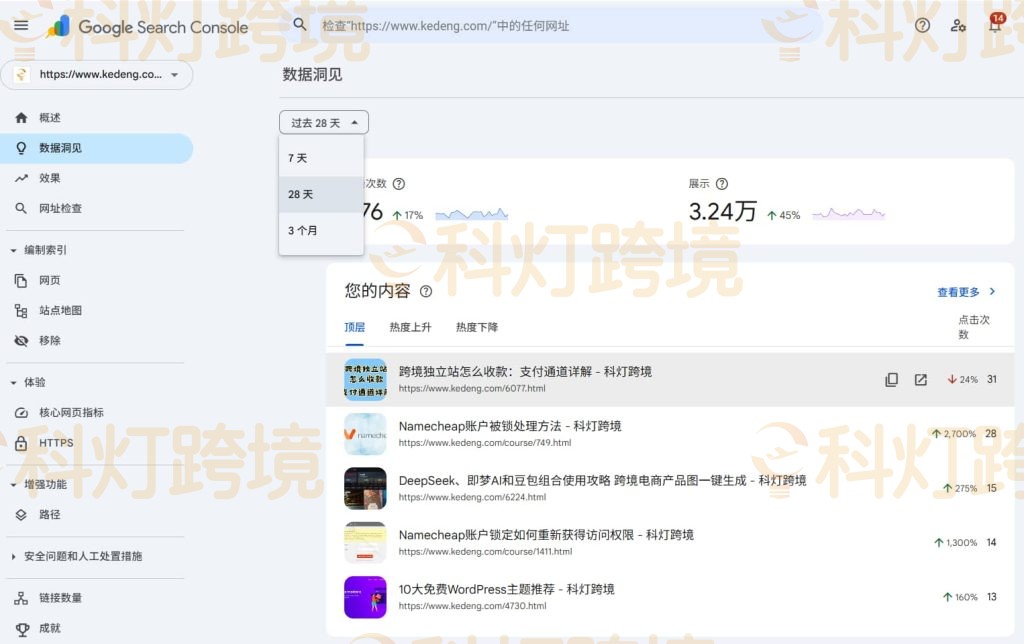The width and height of the screenshot is (1024, 644).
Task: Choose 3 个月 in date range menu
Action: click(321, 230)
